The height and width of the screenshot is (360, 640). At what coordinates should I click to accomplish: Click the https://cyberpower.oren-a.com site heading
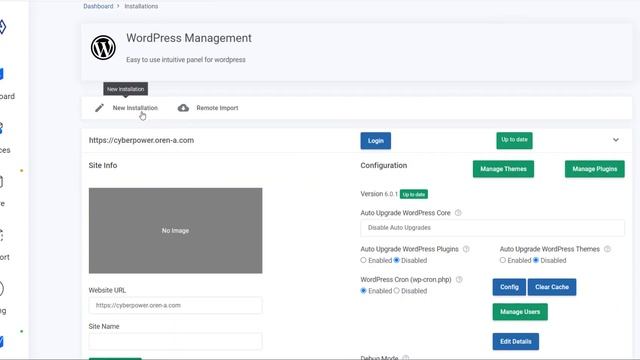click(141, 140)
